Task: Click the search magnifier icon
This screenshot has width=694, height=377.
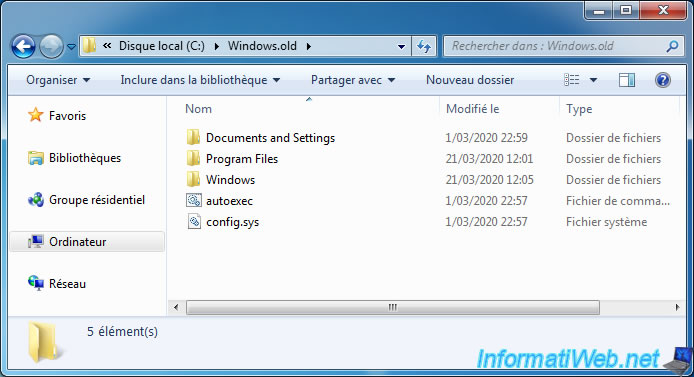Action: pos(672,46)
